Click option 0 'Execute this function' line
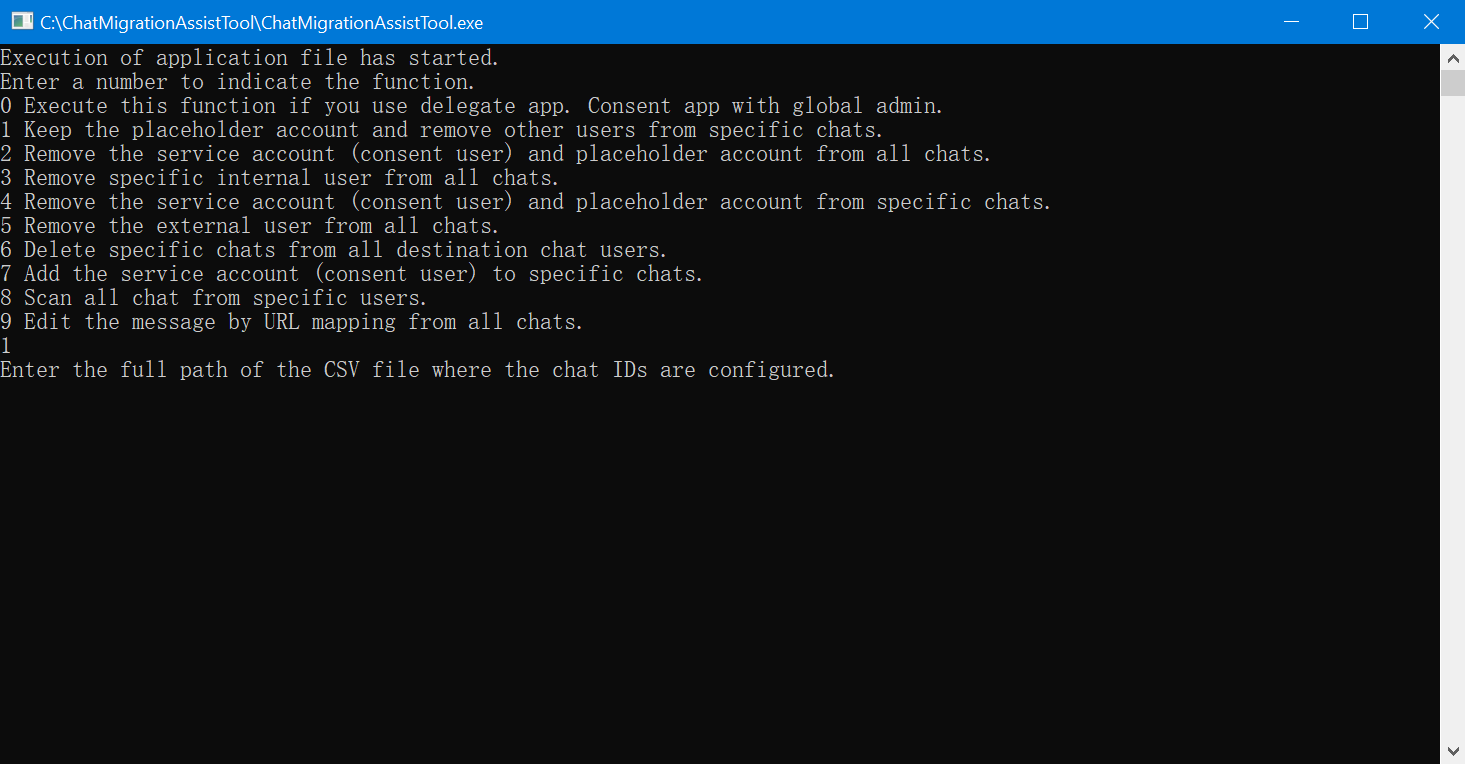The width and height of the screenshot is (1465, 764). tap(472, 106)
